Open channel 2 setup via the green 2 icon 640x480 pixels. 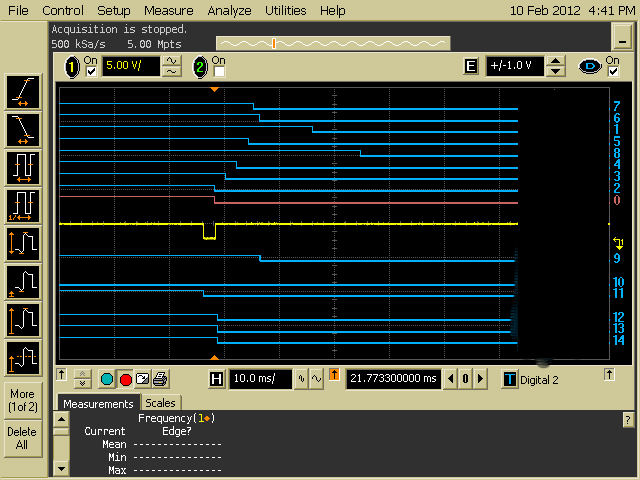pyautogui.click(x=200, y=67)
